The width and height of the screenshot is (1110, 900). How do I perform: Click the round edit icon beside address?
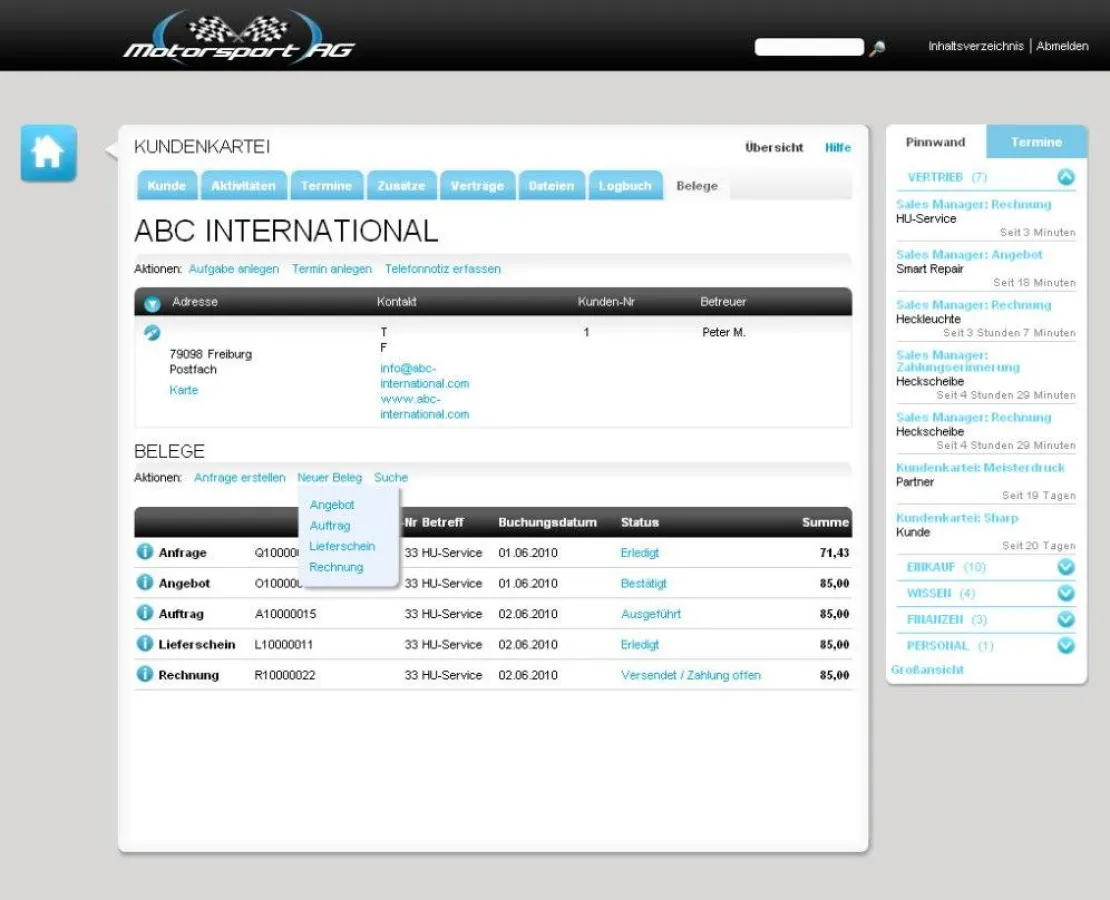coord(152,333)
